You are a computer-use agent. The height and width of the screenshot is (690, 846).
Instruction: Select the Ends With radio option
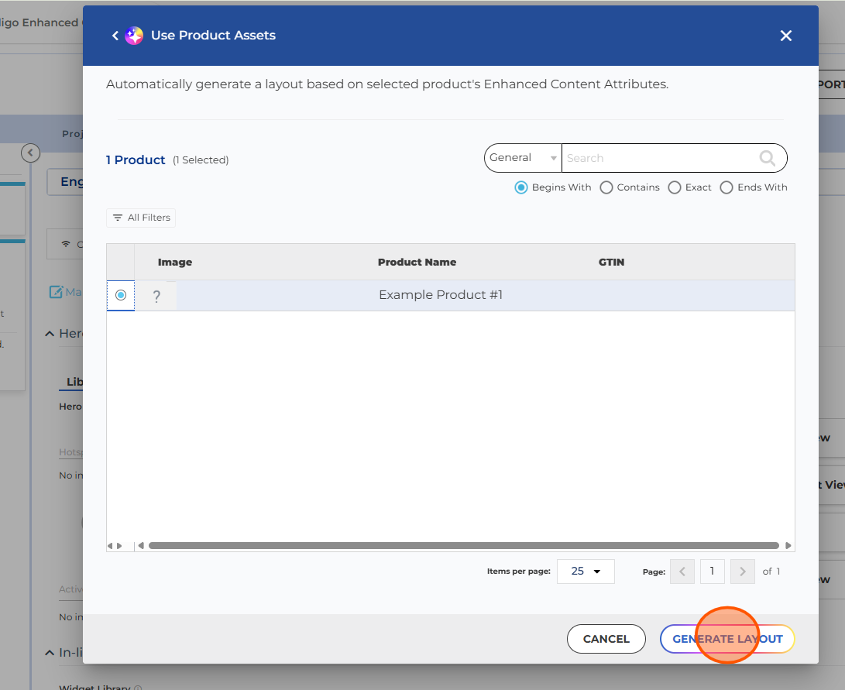(726, 187)
